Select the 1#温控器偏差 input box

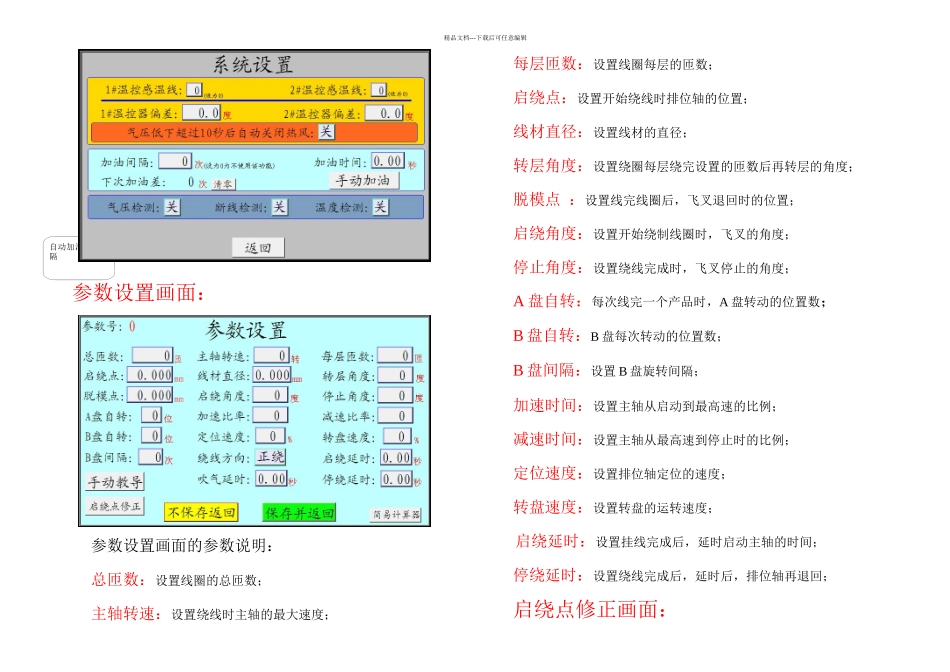(x=202, y=113)
